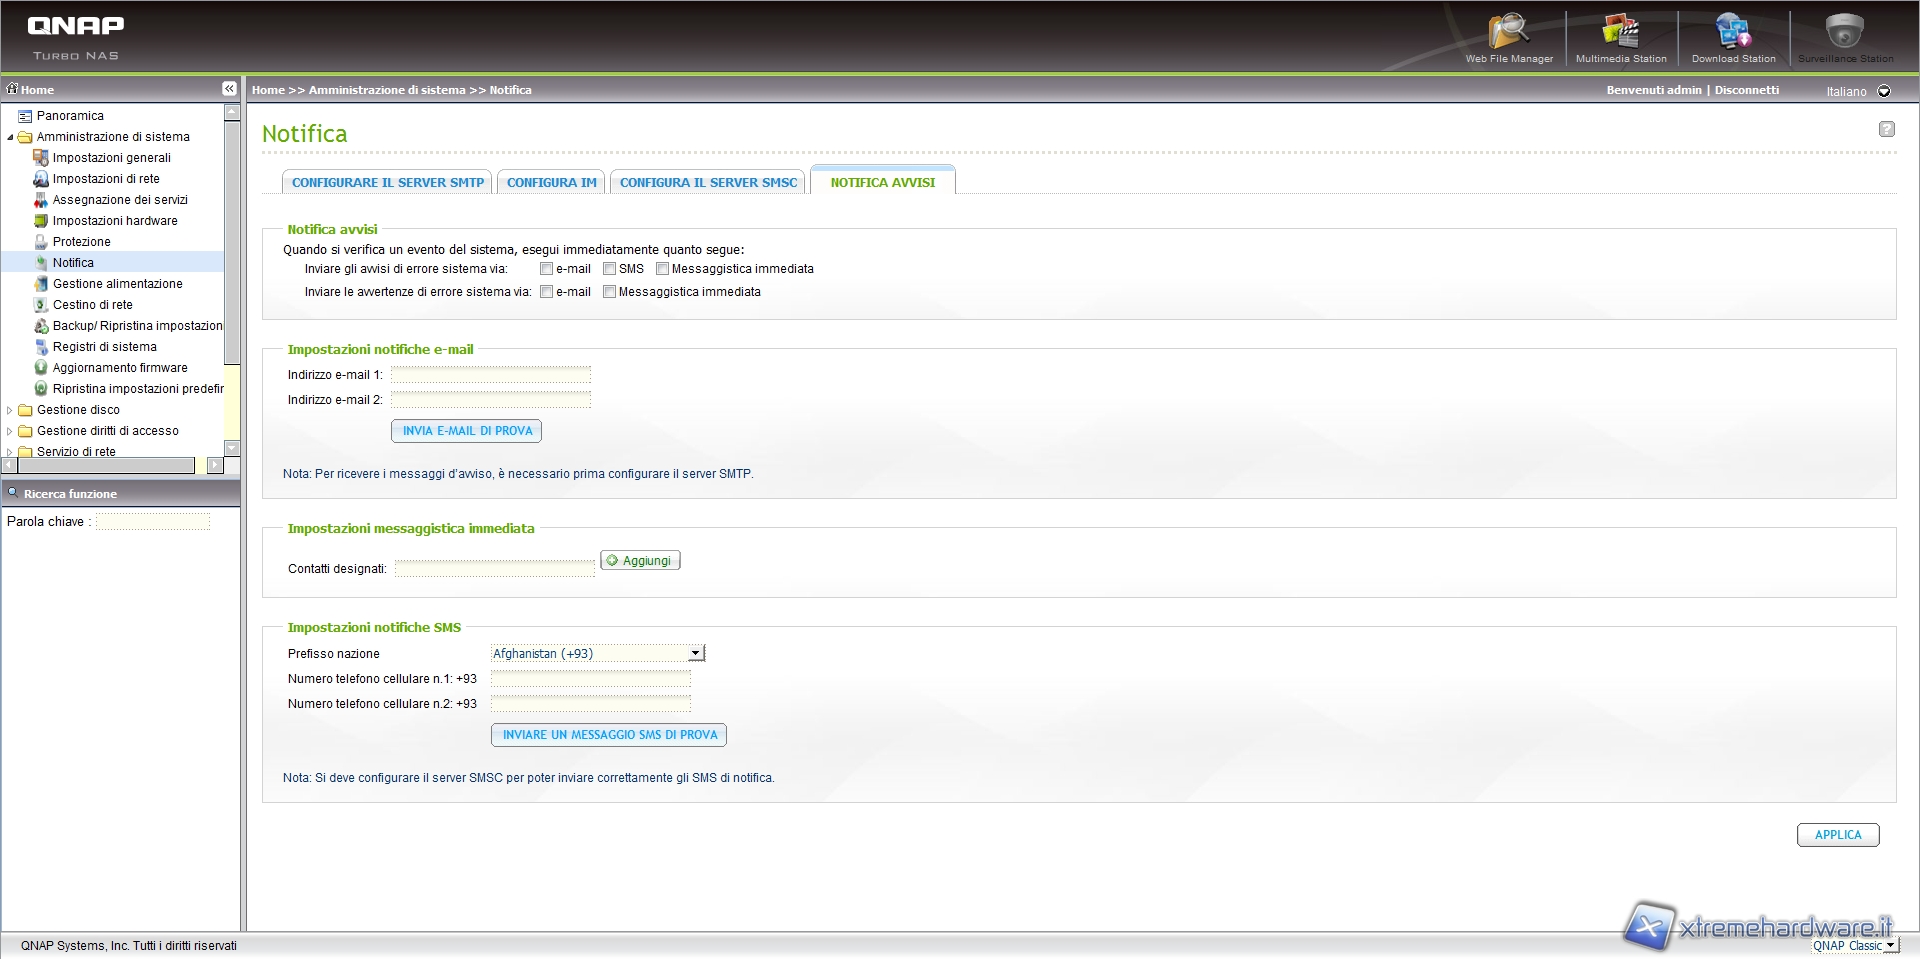The image size is (1920, 959).
Task: Open the Italiano language dropdown
Action: pyautogui.click(x=1884, y=91)
